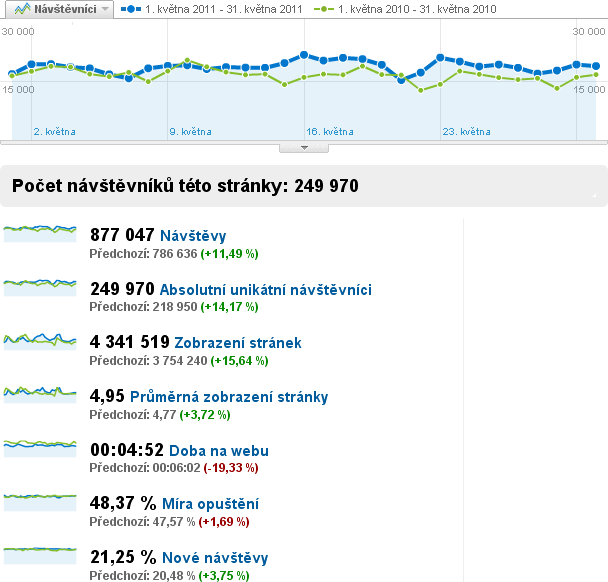
Task: Click the 2011 legend blue marker
Action: pos(131,9)
